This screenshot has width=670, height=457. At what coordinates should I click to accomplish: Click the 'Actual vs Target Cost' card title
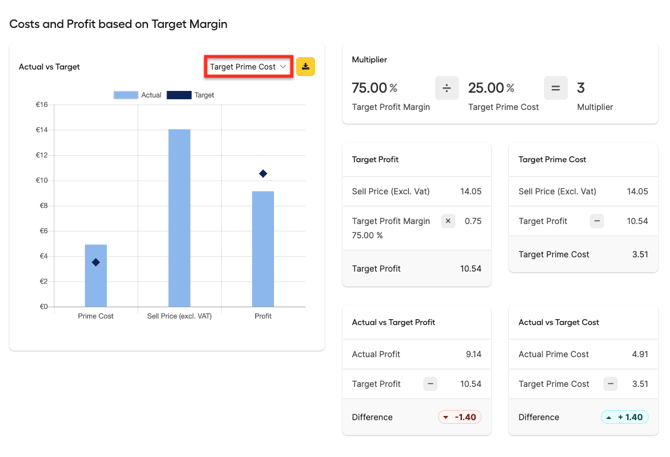coord(558,322)
